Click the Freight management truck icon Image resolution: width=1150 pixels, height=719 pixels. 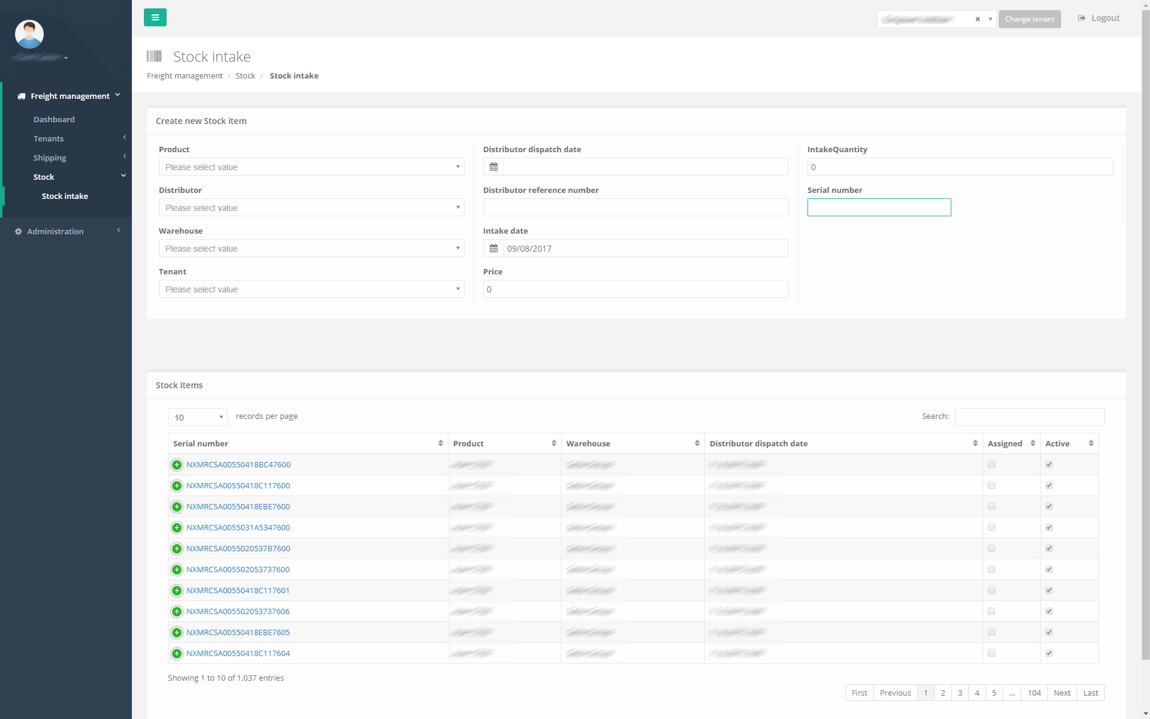click(x=21, y=96)
